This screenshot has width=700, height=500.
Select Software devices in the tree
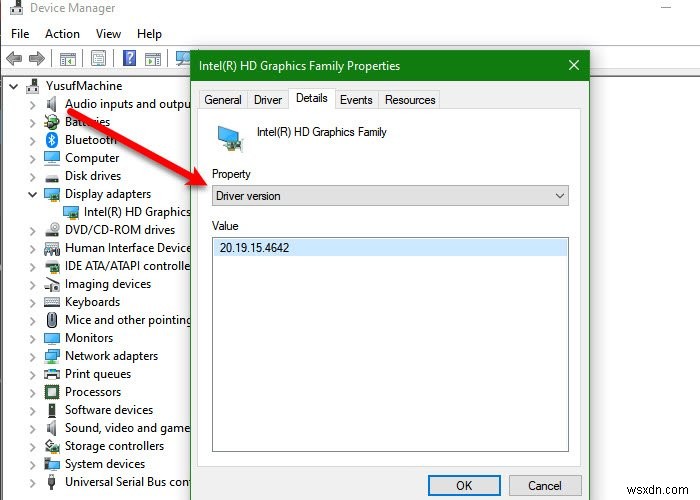[109, 410]
